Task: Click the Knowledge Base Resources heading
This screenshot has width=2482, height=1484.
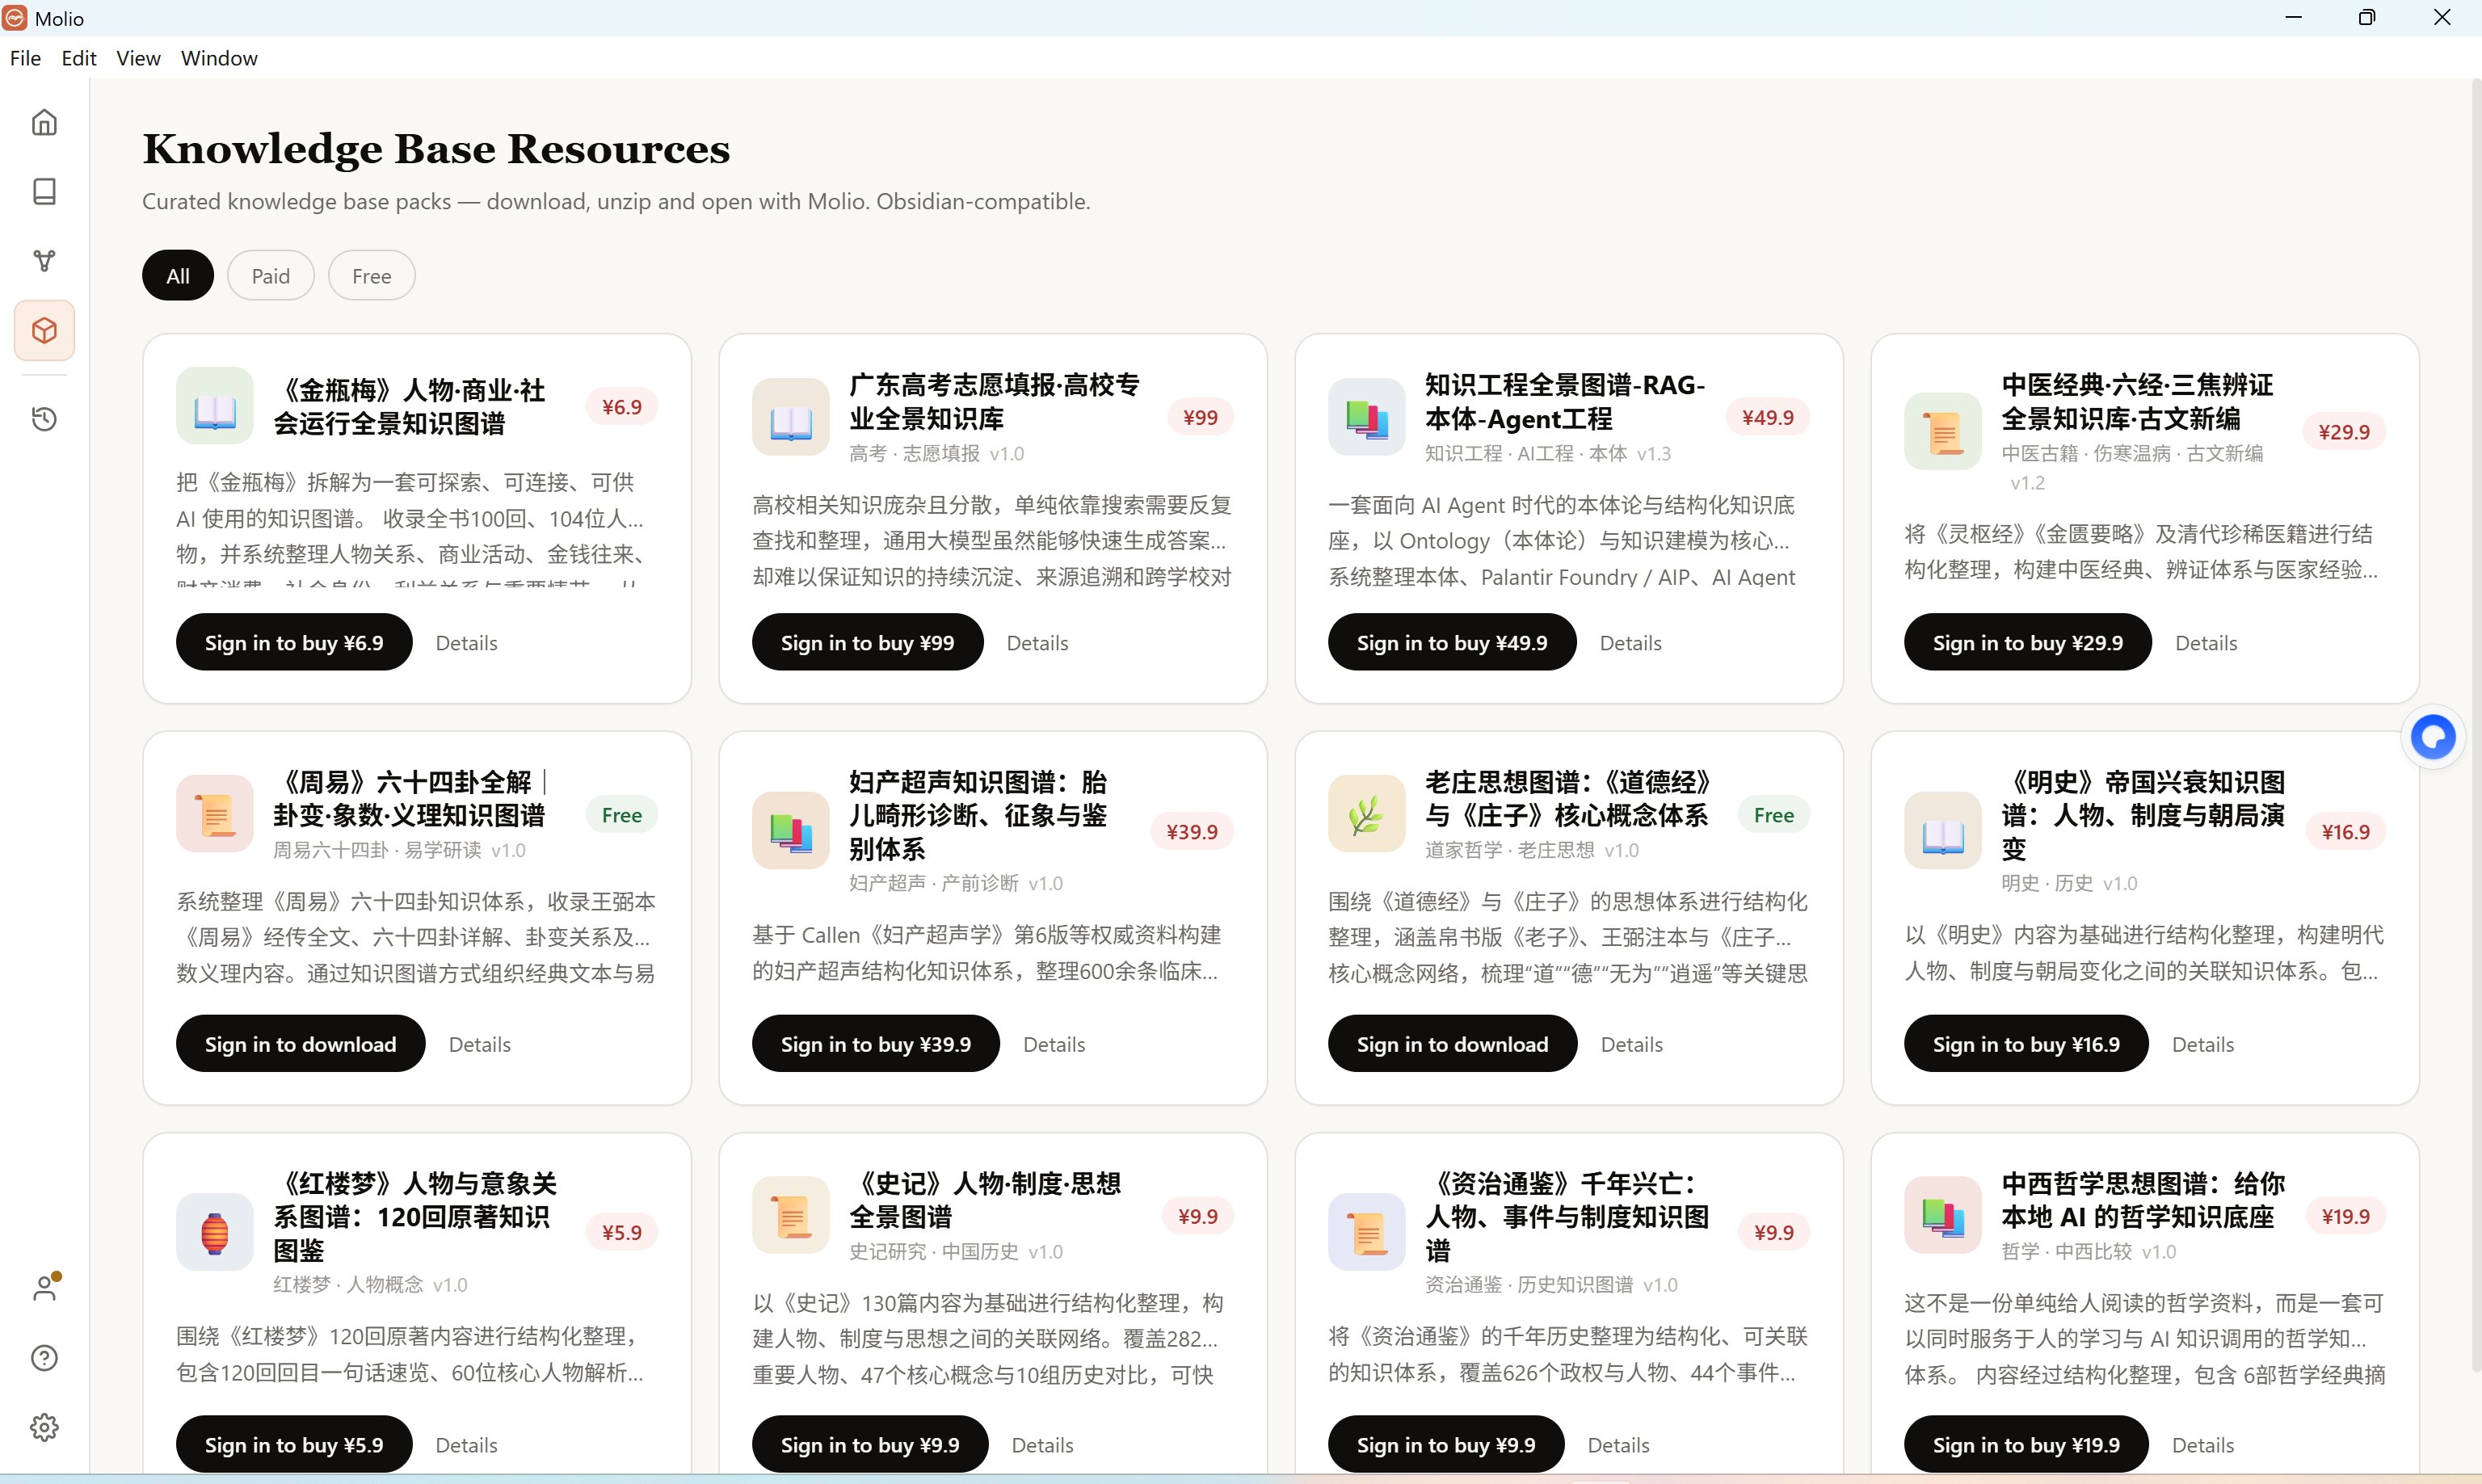Action: (436, 148)
